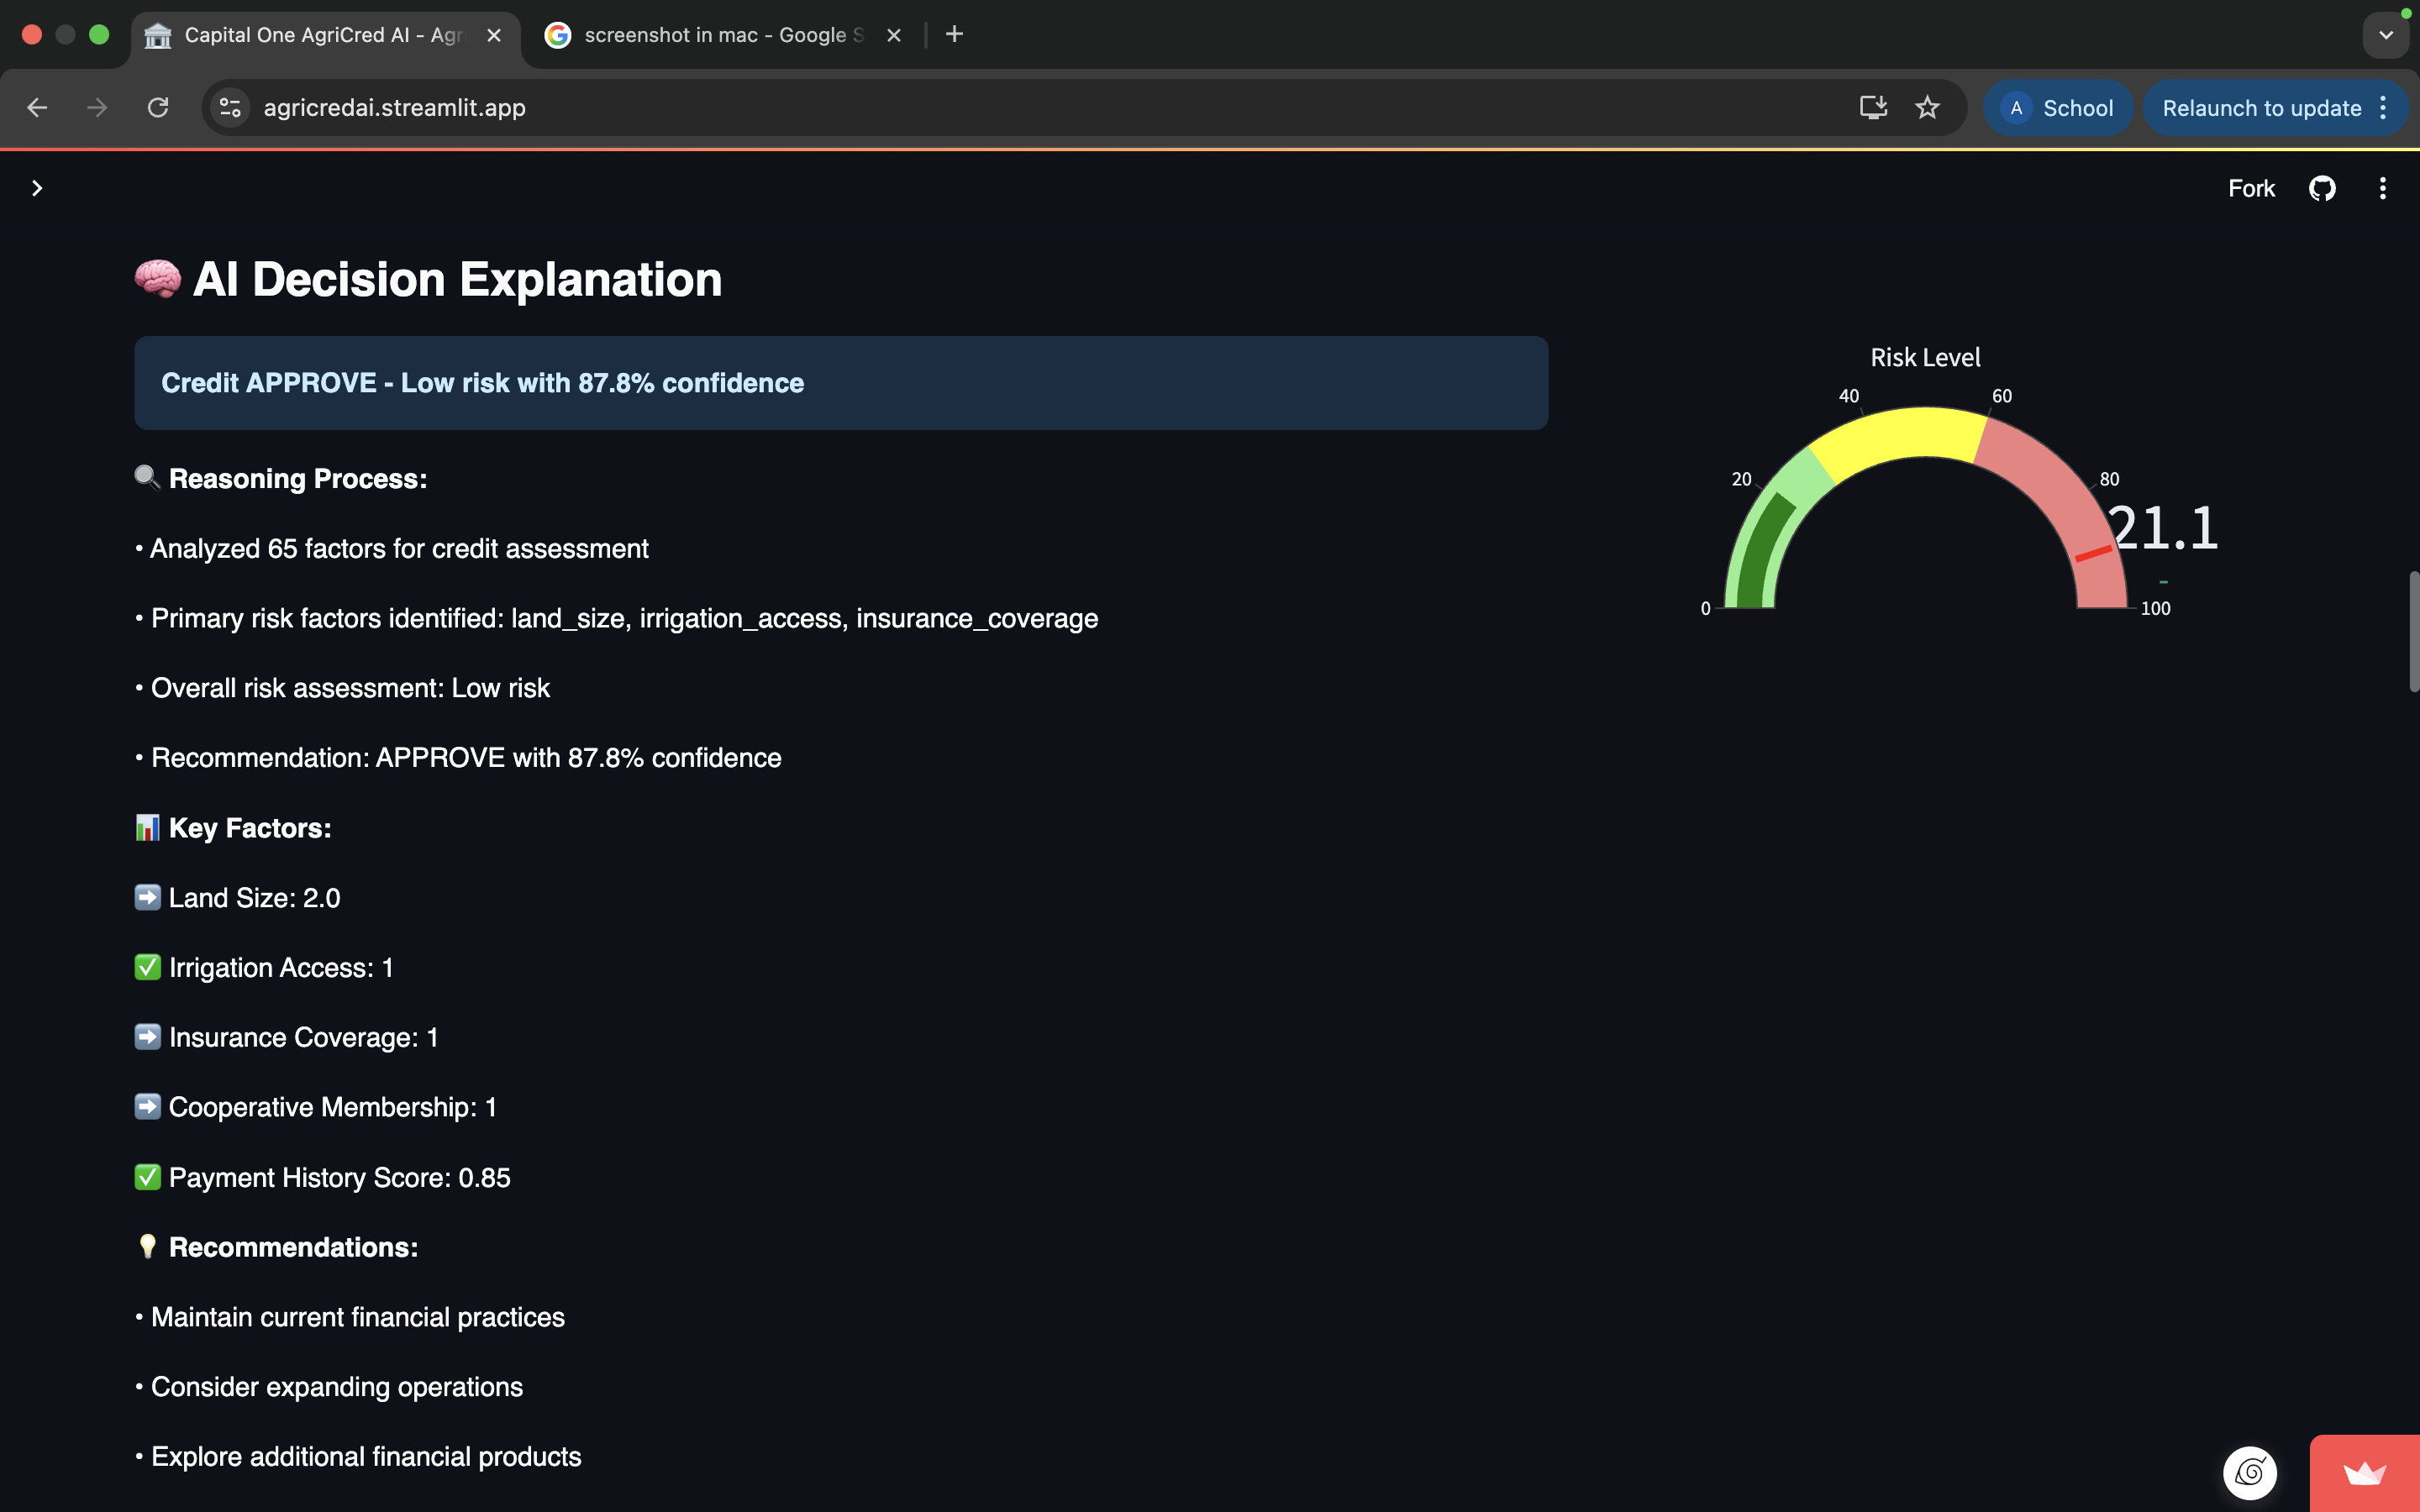
Task: Open the tab search dropdown arrow
Action: (2386, 35)
